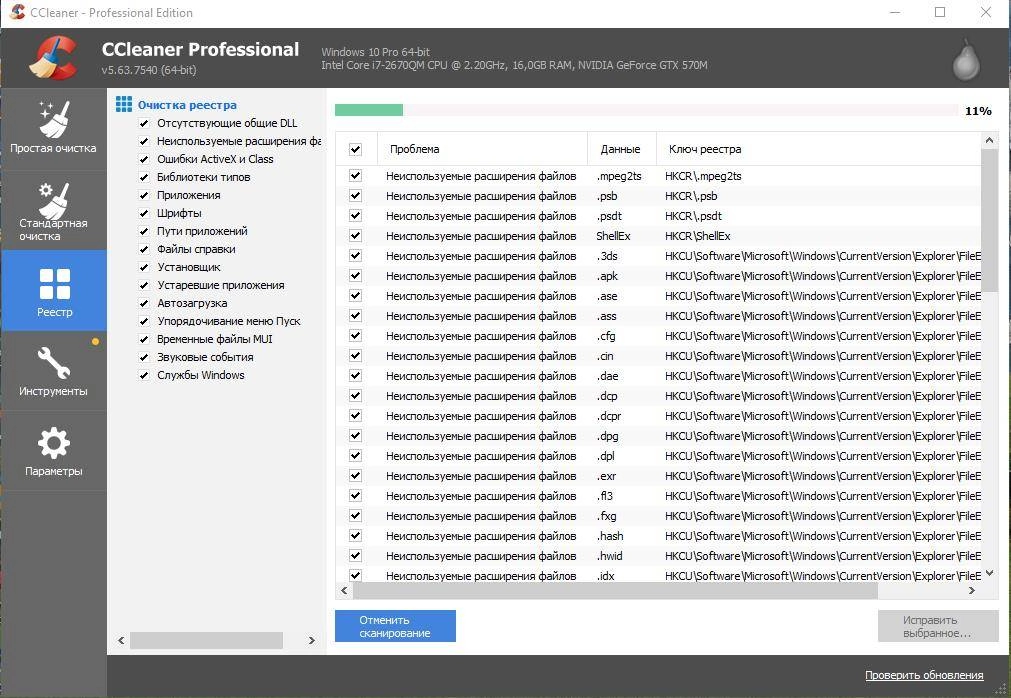
Task: Open the Simple Clean (Простая очистка) section
Action: tap(53, 128)
